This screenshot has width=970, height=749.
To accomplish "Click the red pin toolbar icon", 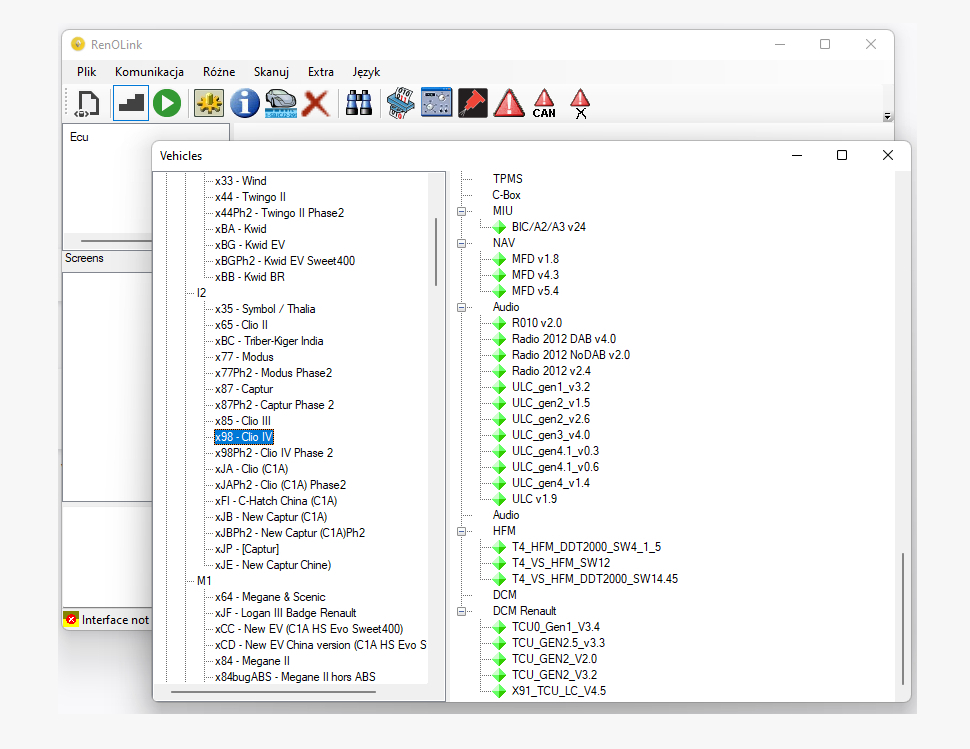I will [x=473, y=103].
